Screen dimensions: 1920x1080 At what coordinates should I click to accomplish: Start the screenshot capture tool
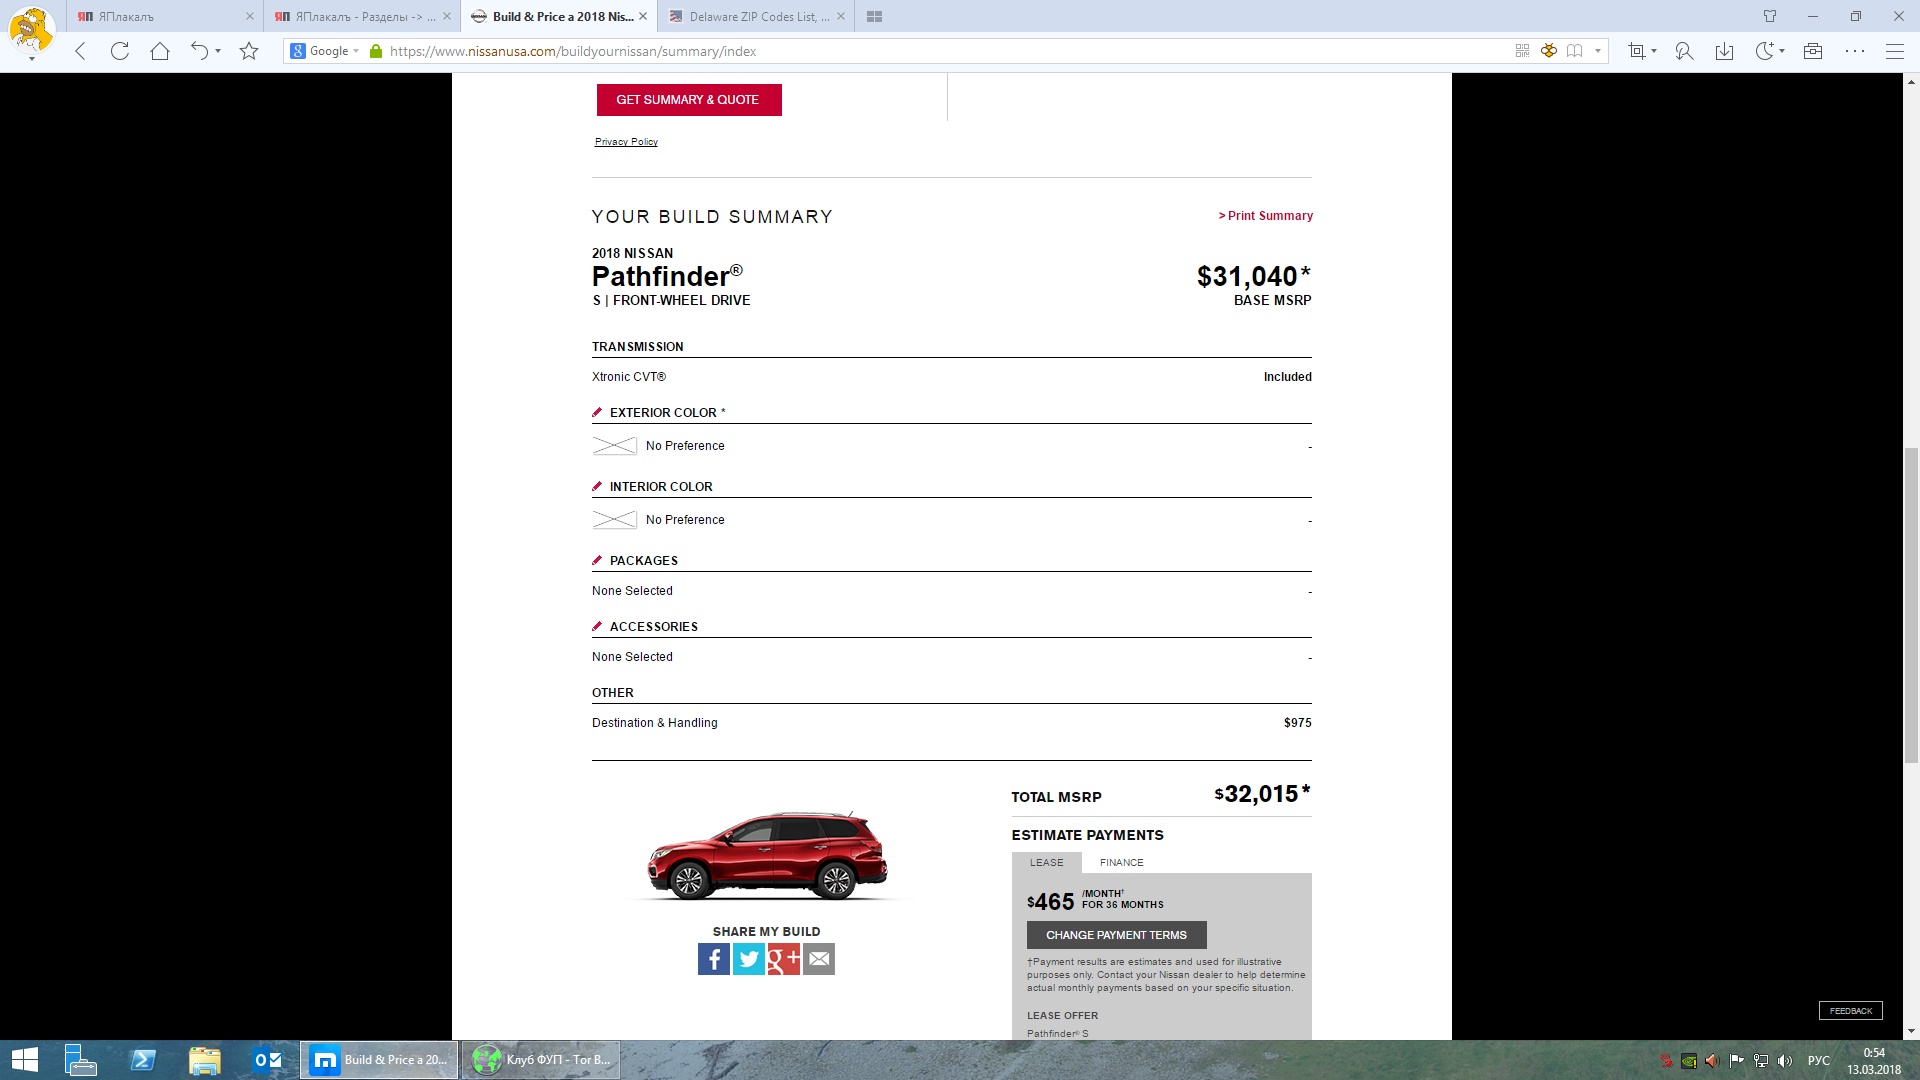tap(1636, 51)
